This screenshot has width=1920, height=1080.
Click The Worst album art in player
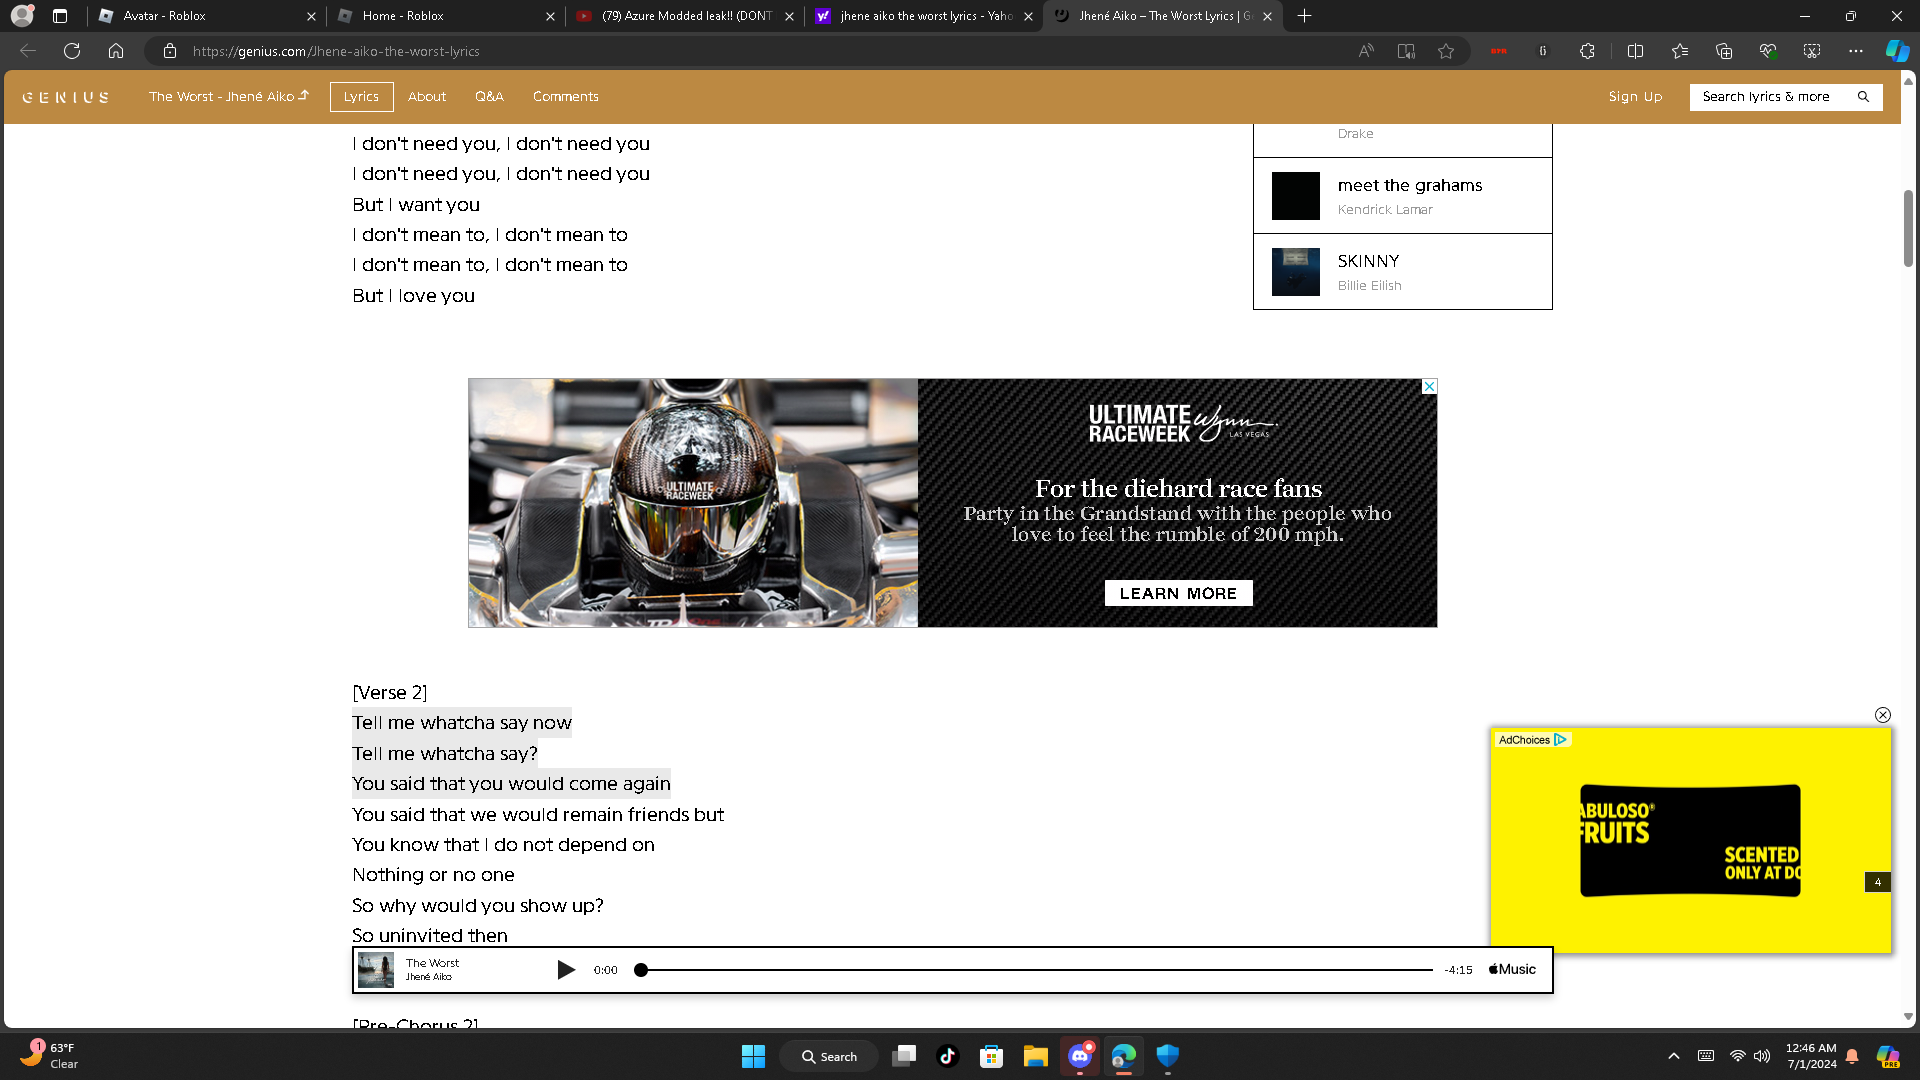pyautogui.click(x=376, y=970)
